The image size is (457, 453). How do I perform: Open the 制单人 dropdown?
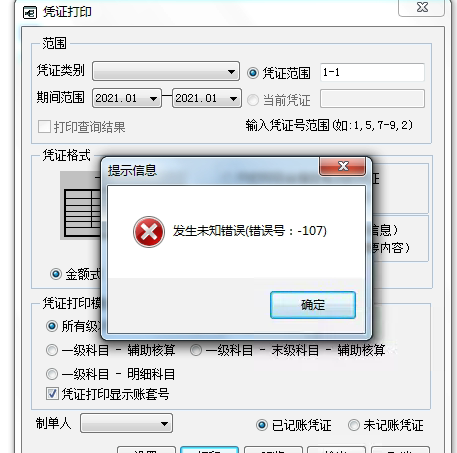[x=126, y=423]
